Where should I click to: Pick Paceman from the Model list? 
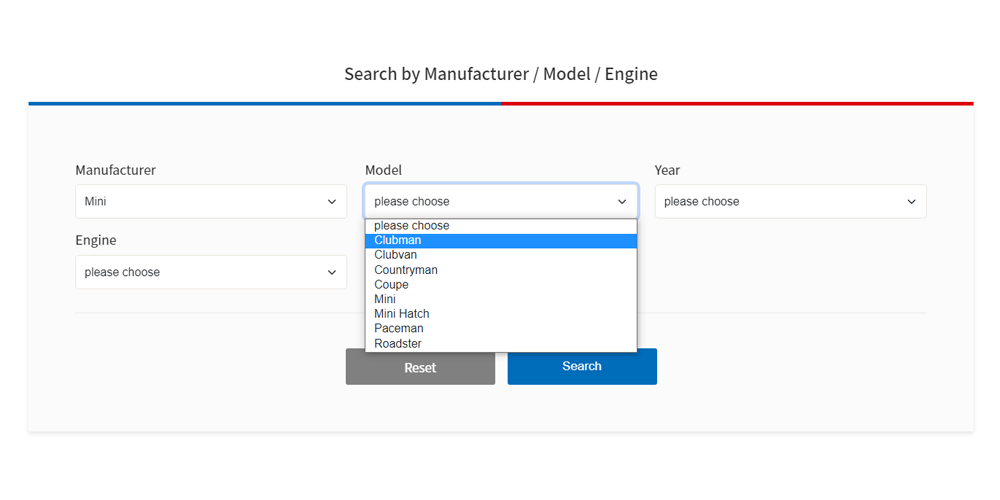point(501,328)
